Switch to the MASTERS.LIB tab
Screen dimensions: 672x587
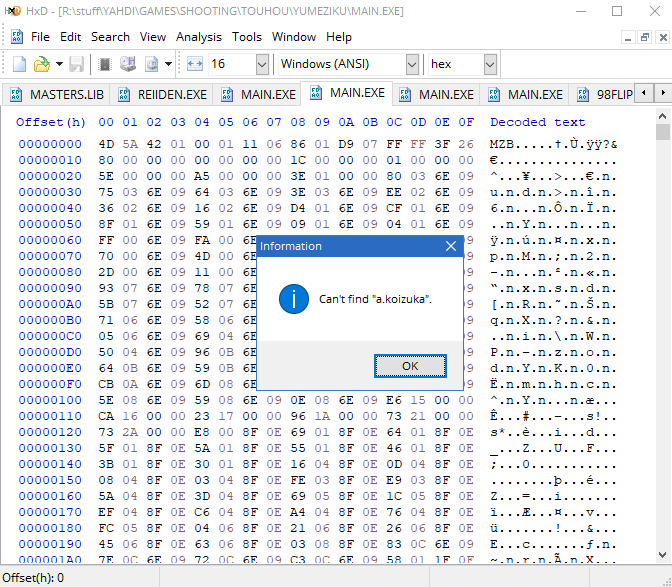(x=56, y=94)
